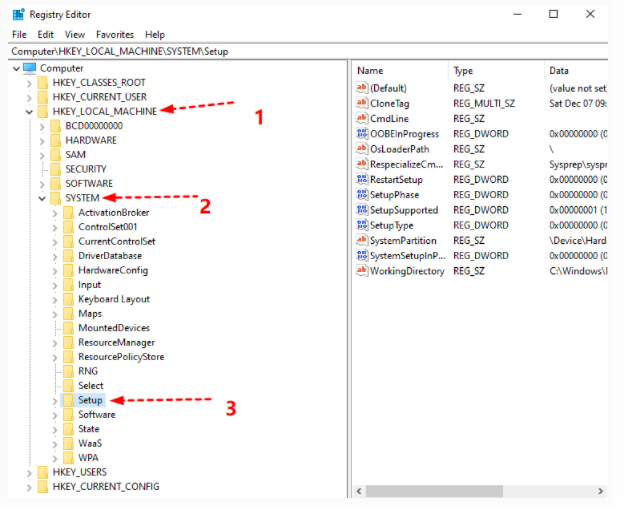Screen dimensions: 629x508
Task: Select the WaaS key
Action: 90,444
